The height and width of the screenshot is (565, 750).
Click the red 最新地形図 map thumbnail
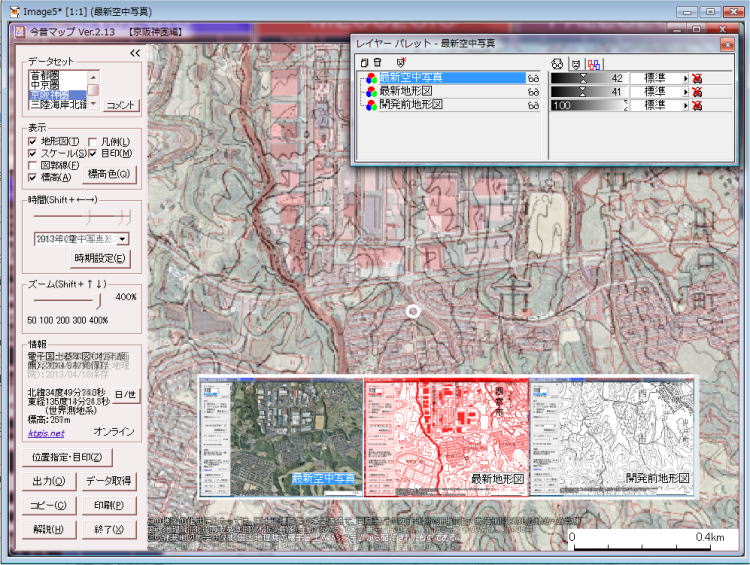pyautogui.click(x=447, y=437)
